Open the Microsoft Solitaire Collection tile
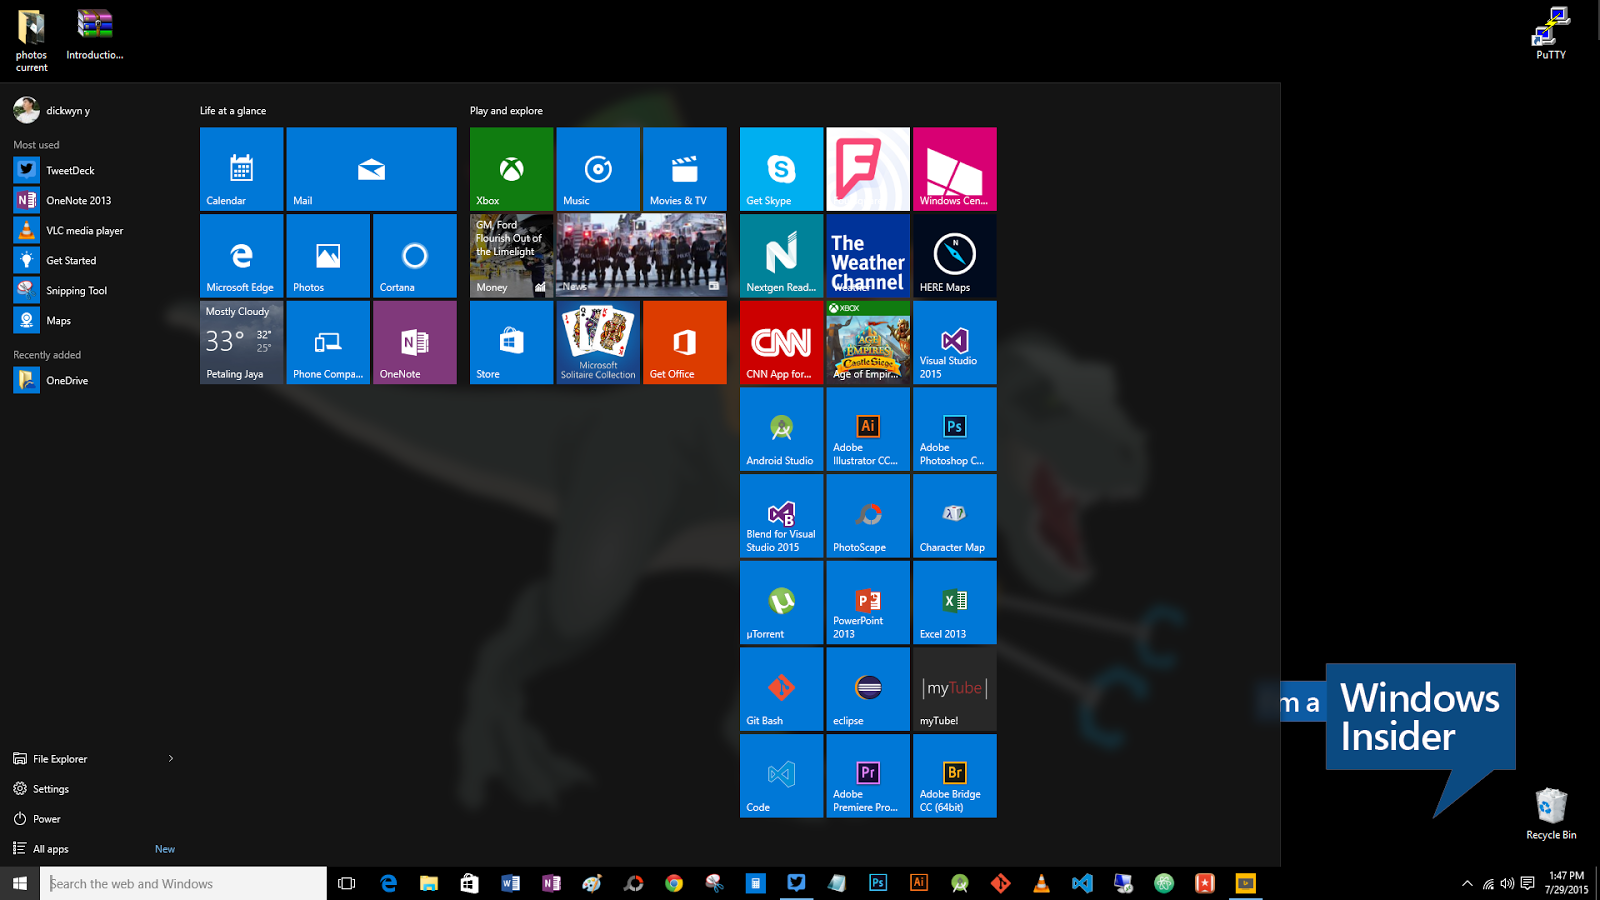1600x900 pixels. 598,343
